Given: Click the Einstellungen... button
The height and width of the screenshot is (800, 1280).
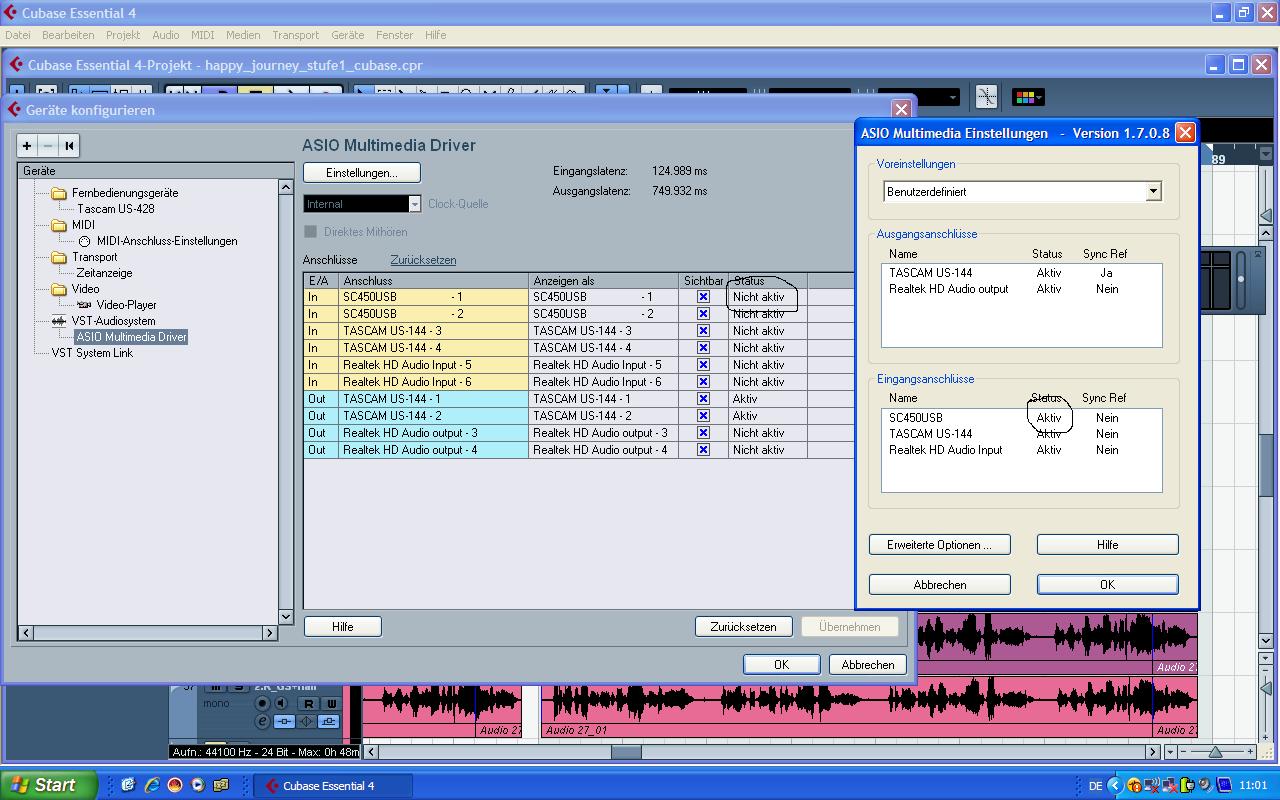Looking at the screenshot, I should 362,173.
